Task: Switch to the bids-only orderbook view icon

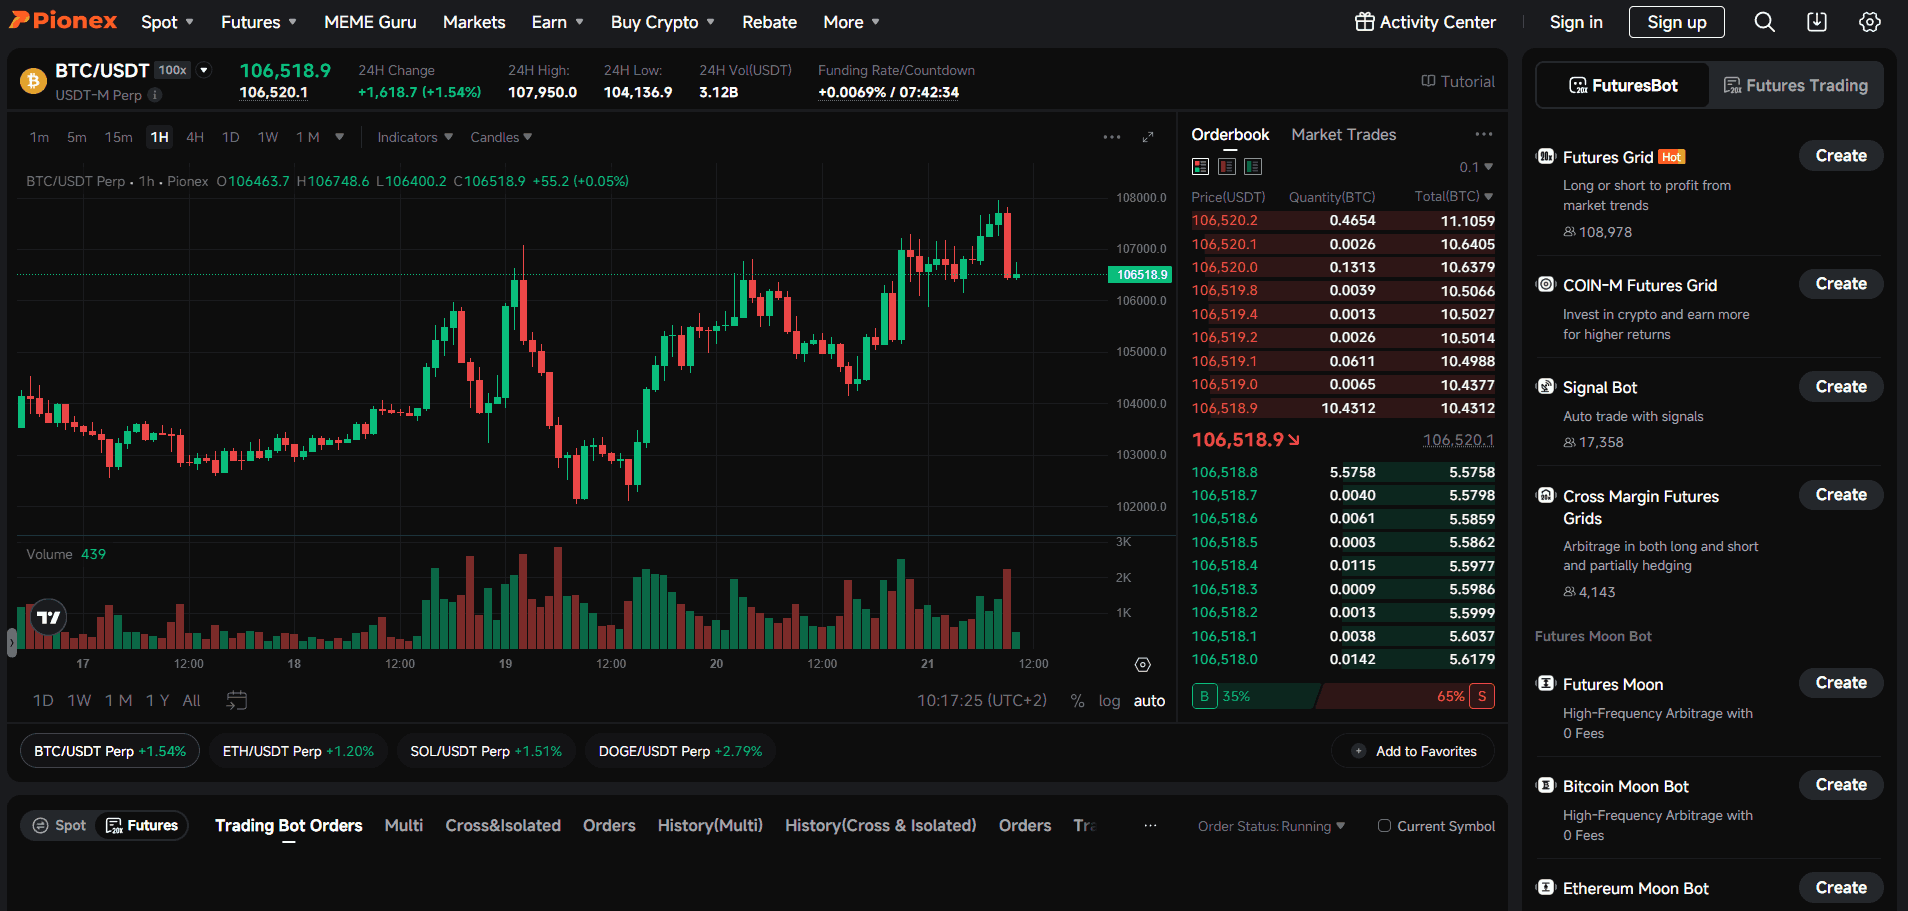Action: (1253, 167)
